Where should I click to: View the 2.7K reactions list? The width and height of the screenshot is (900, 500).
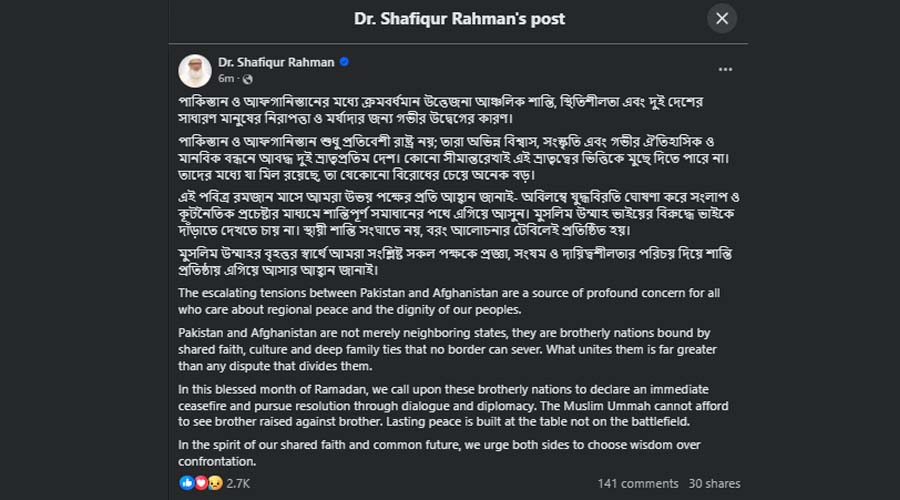tap(238, 483)
